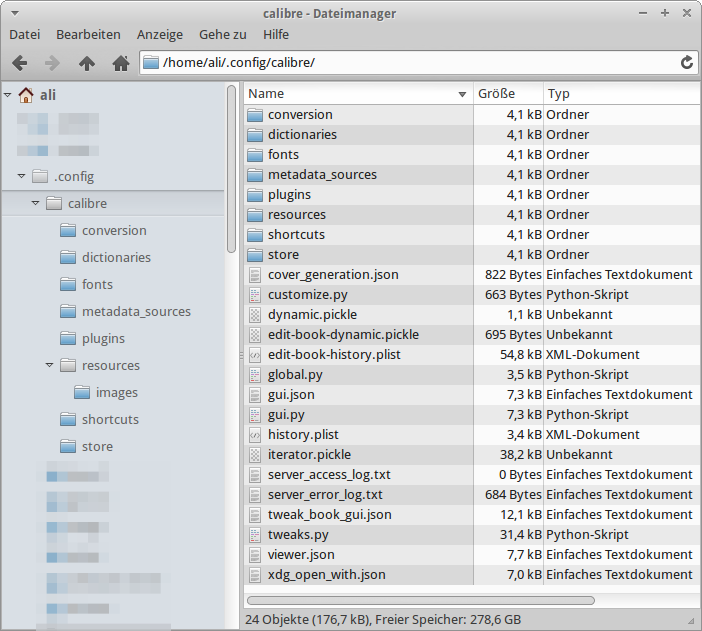Click the customize.py script icon
The height and width of the screenshot is (631, 702).
(255, 295)
